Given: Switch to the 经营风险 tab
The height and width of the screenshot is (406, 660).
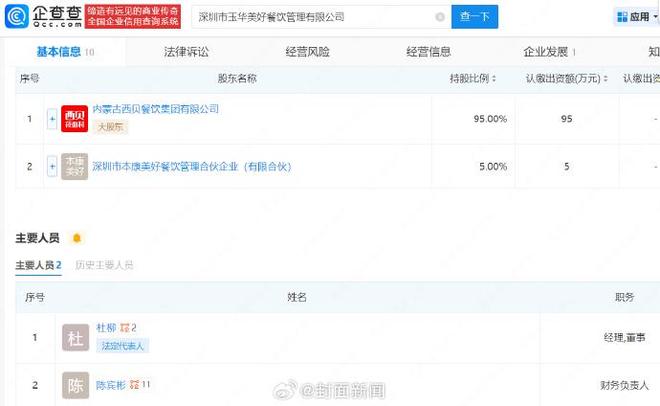Looking at the screenshot, I should tap(307, 51).
